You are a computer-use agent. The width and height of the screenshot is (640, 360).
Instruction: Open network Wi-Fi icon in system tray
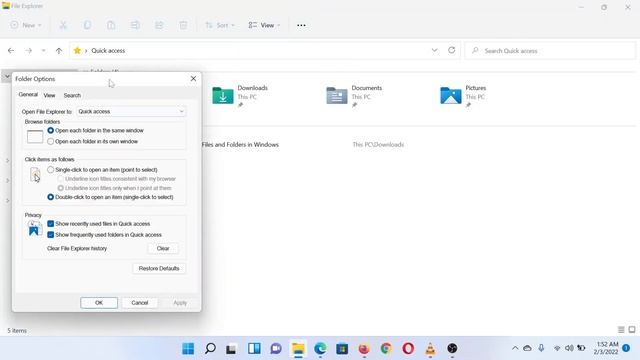click(557, 348)
